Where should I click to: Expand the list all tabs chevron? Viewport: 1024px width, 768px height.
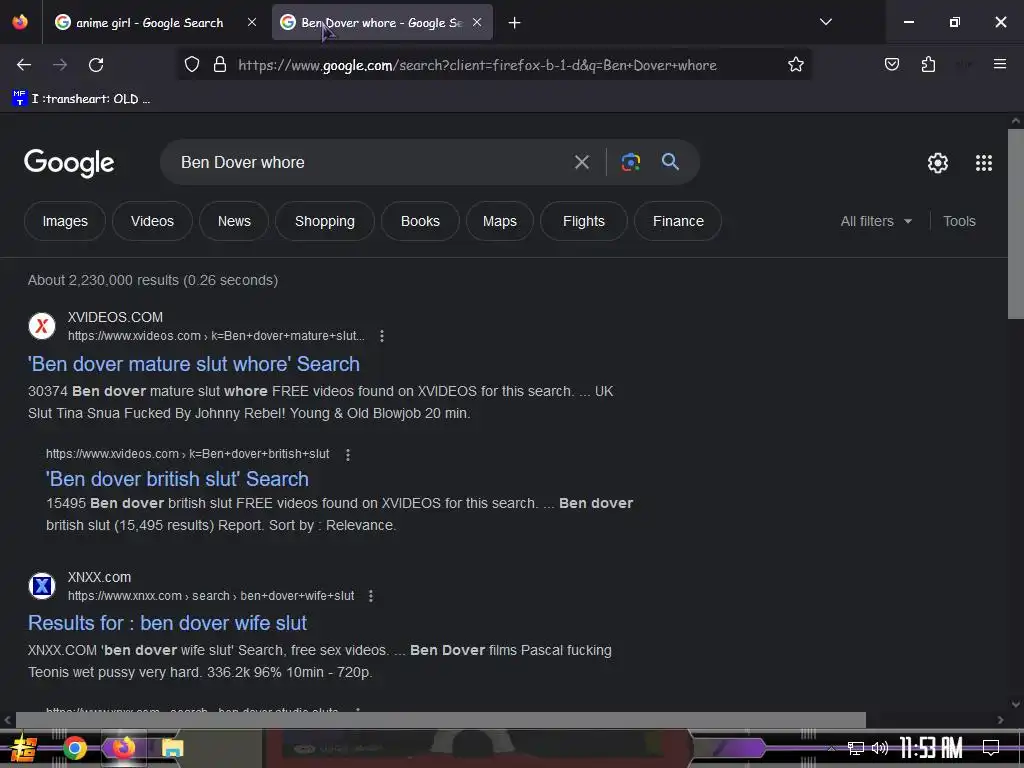pos(825,22)
